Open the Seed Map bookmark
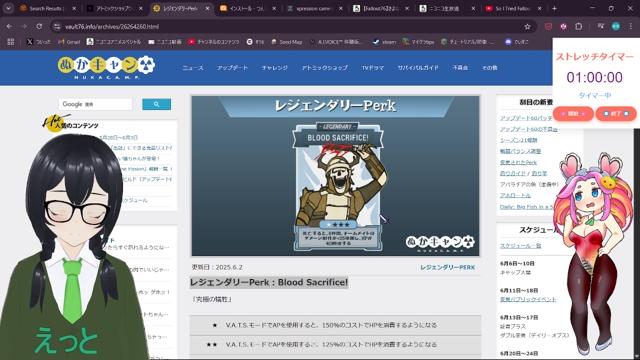The width and height of the screenshot is (640, 360). coord(287,42)
